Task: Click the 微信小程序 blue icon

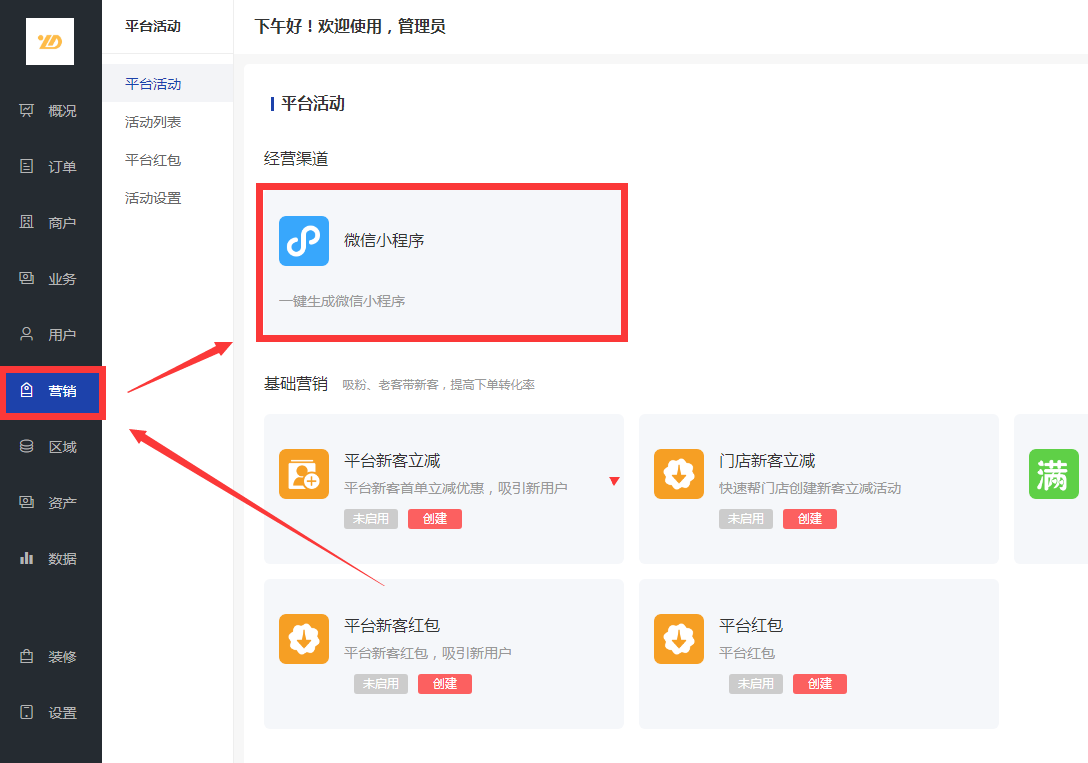Action: 304,241
